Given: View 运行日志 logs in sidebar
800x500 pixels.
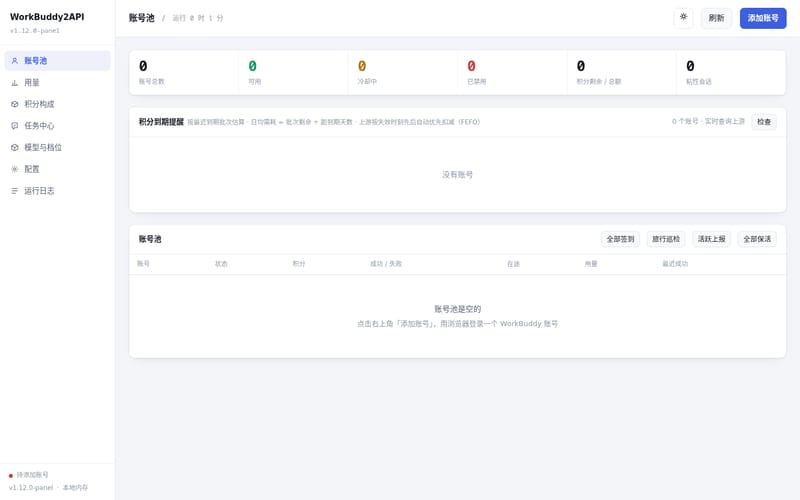Looking at the screenshot, I should point(57,191).
